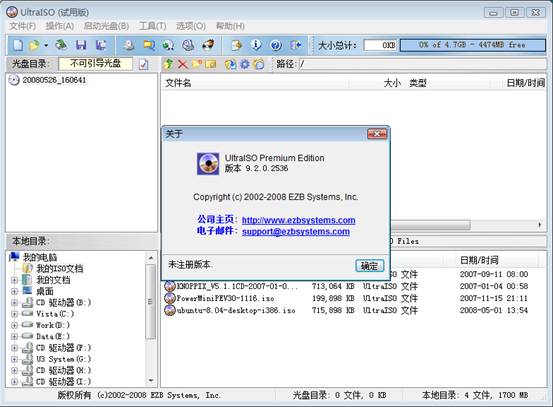This screenshot has width=553, height=407.
Task: Expand the Data(E:) drive node
Action: tap(14, 336)
